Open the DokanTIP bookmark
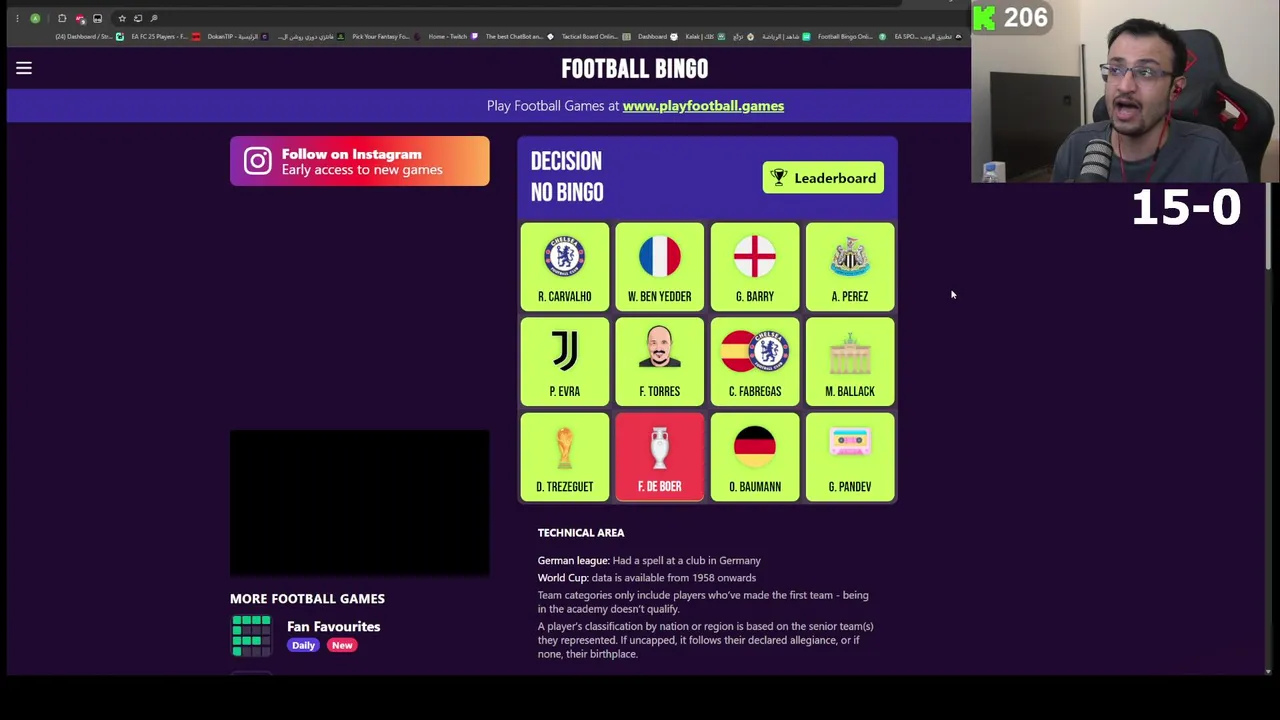Viewport: 1280px width, 720px height. [x=236, y=37]
